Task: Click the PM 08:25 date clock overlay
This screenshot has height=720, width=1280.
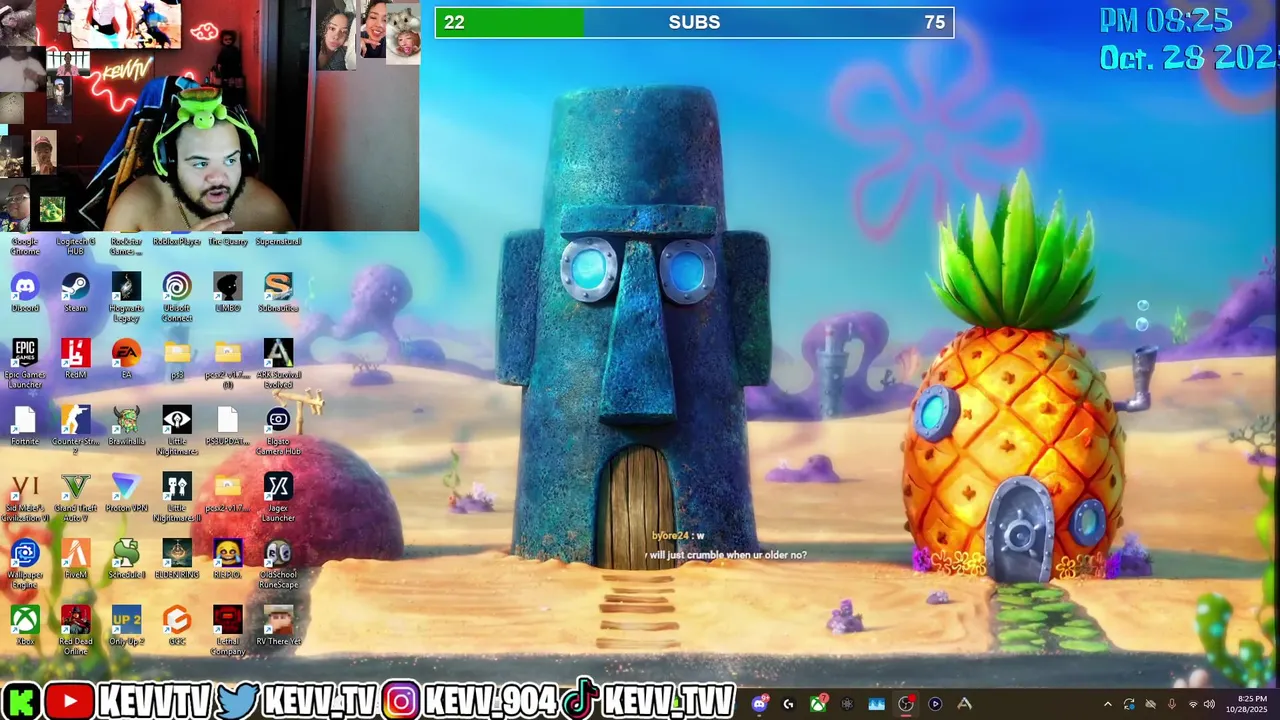Action: 1188,39
